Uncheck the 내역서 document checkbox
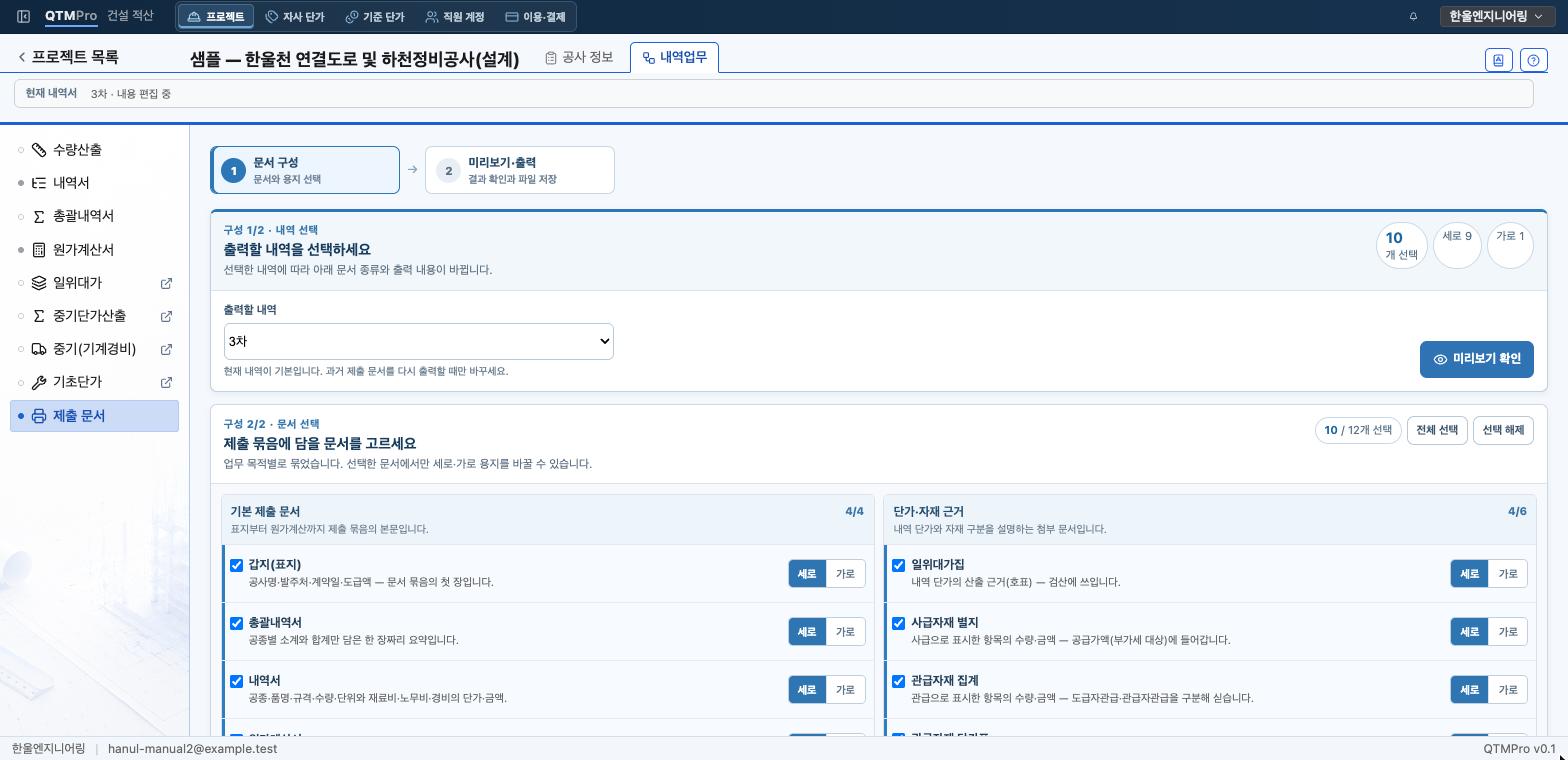The width and height of the screenshot is (1568, 760). point(237,681)
